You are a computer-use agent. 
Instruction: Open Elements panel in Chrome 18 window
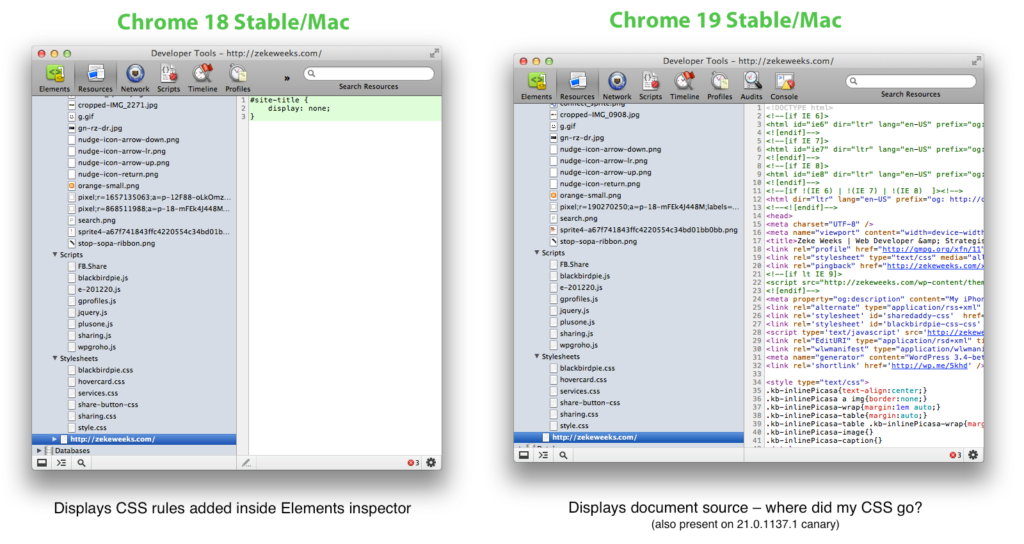[x=54, y=78]
